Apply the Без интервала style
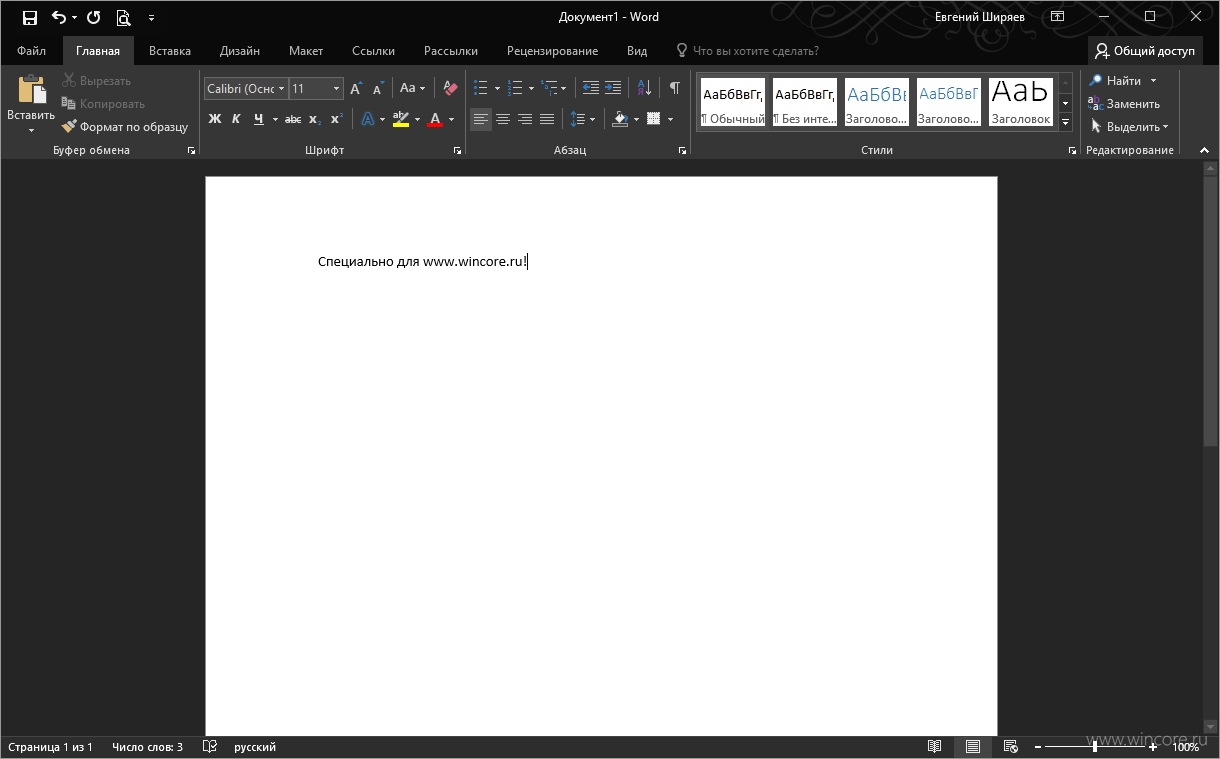This screenshot has width=1220, height=759. click(805, 102)
